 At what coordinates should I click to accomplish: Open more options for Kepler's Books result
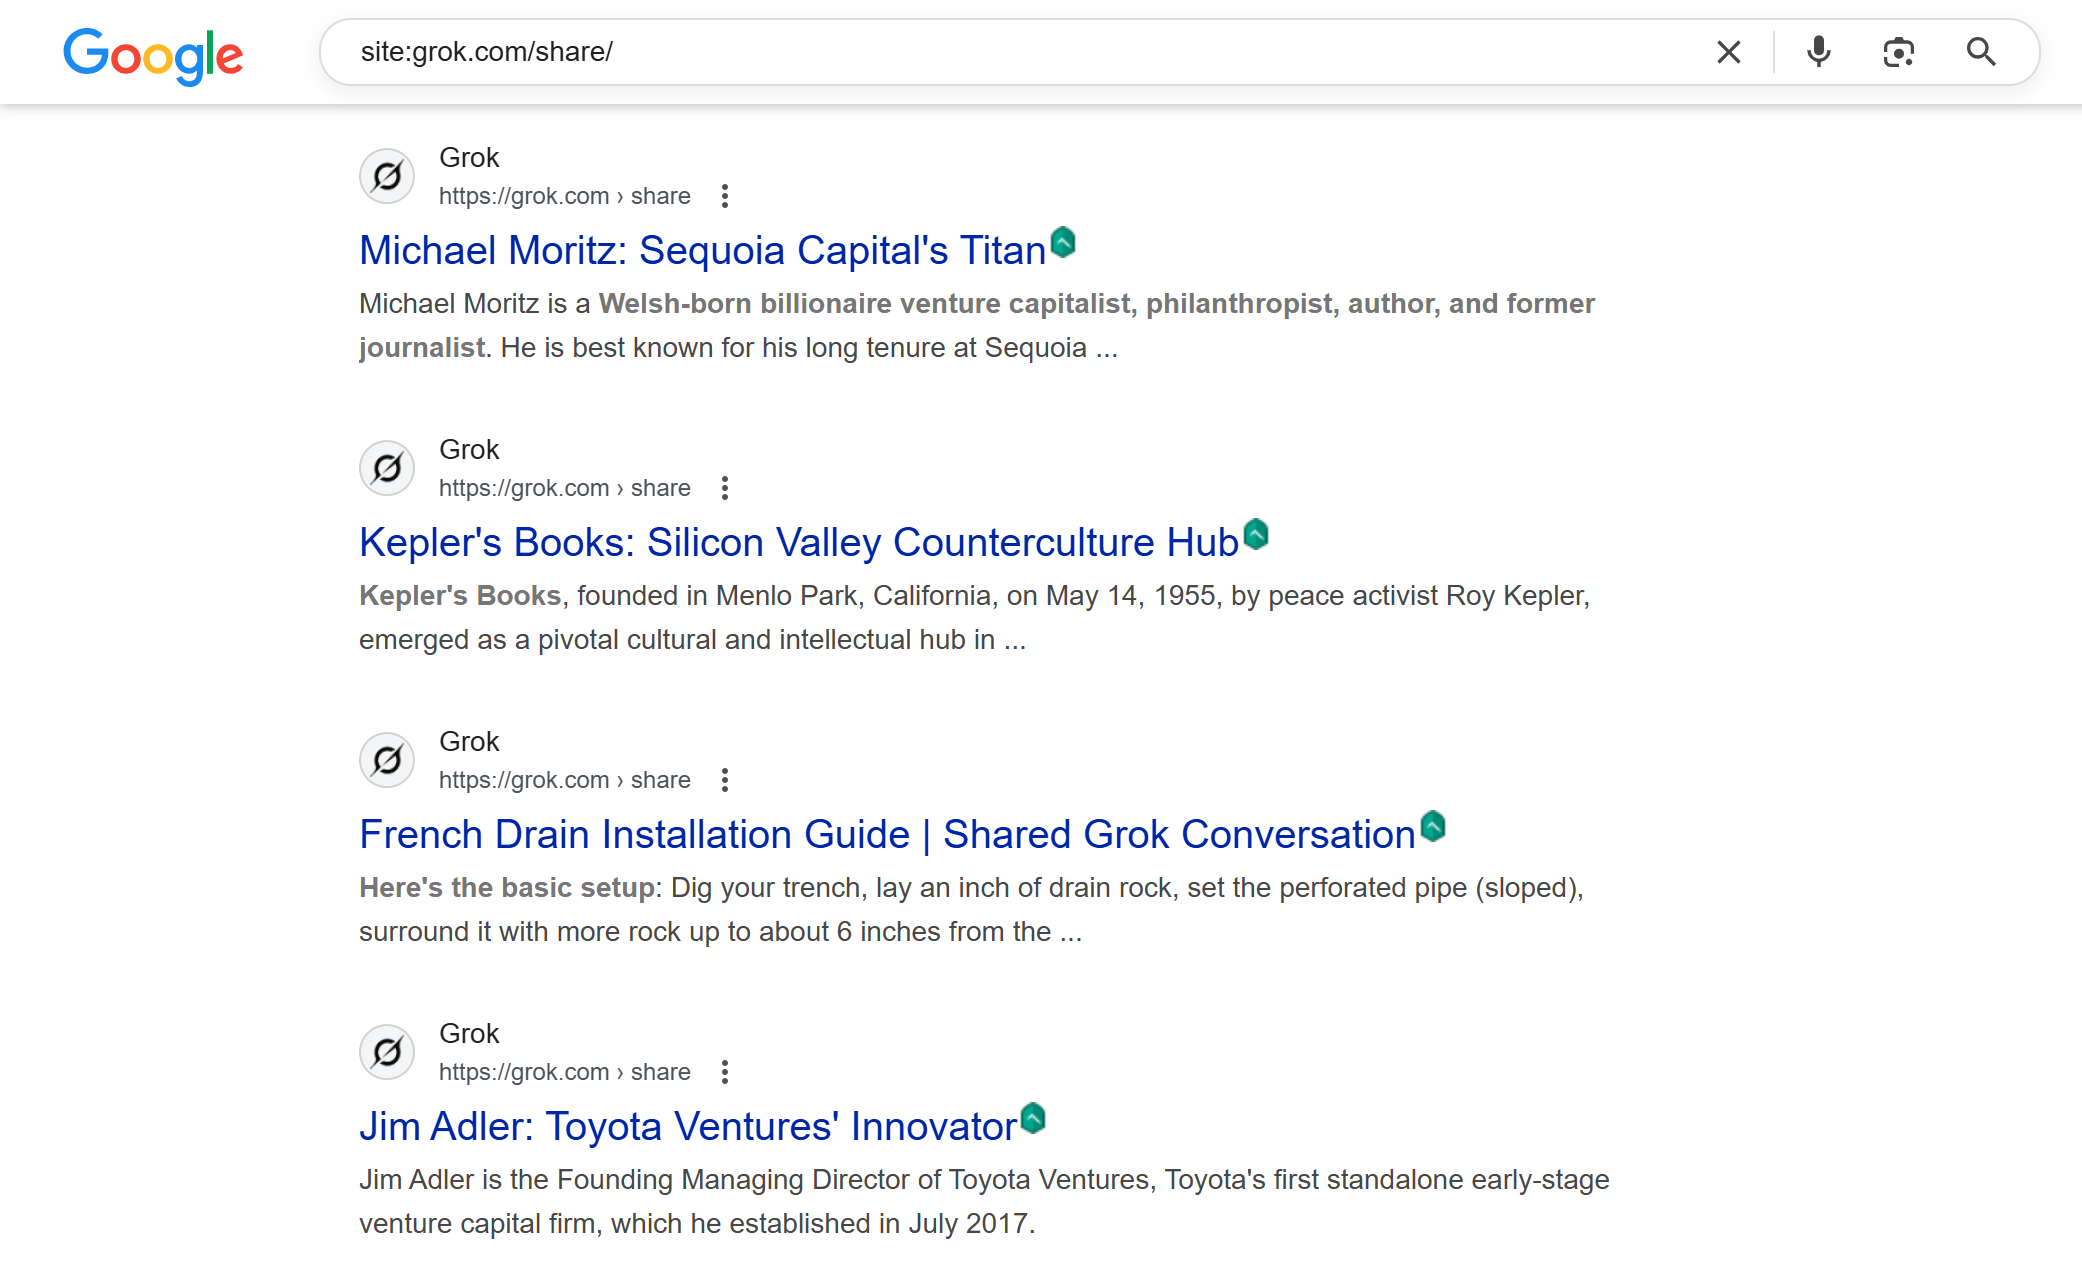click(x=725, y=488)
